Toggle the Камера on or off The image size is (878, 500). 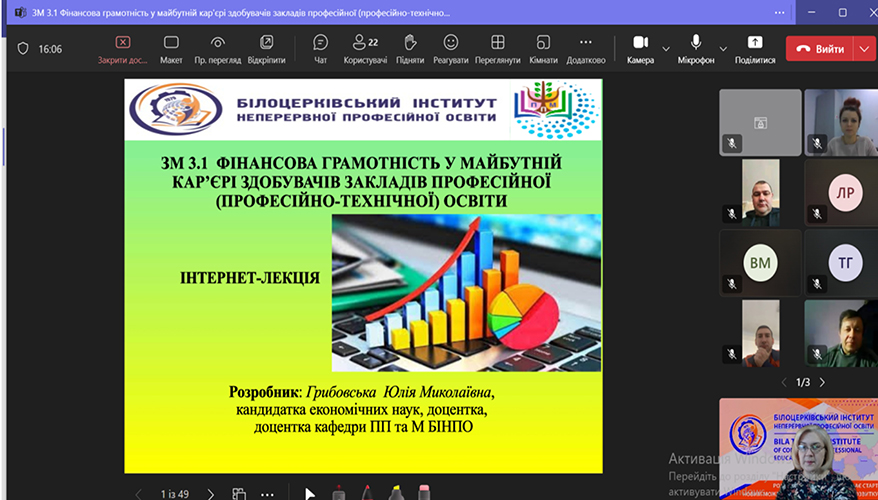tap(640, 48)
